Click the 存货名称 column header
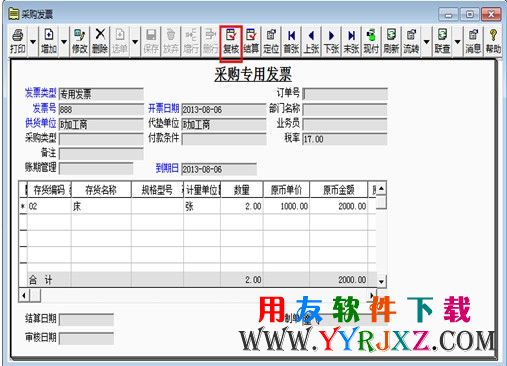This screenshot has width=507, height=366. click(101, 190)
